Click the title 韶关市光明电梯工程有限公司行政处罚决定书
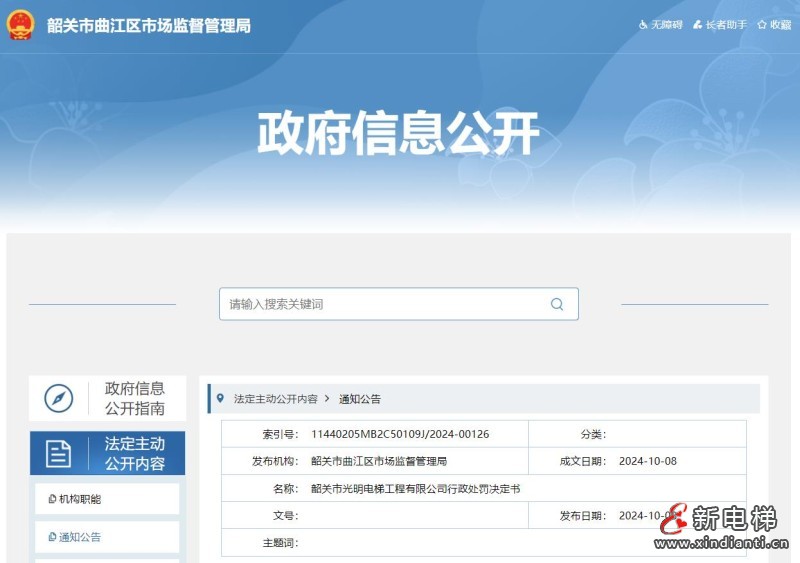This screenshot has width=800, height=563. point(416,488)
